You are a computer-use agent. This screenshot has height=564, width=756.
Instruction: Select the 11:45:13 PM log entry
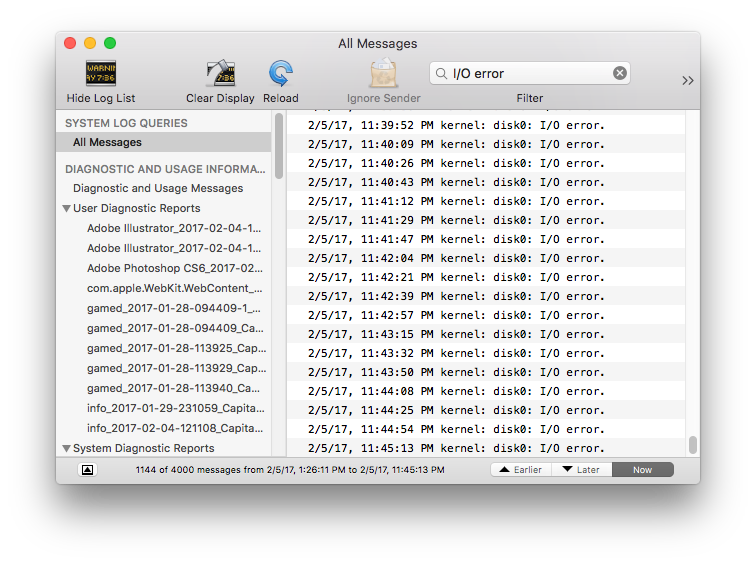click(x=486, y=448)
